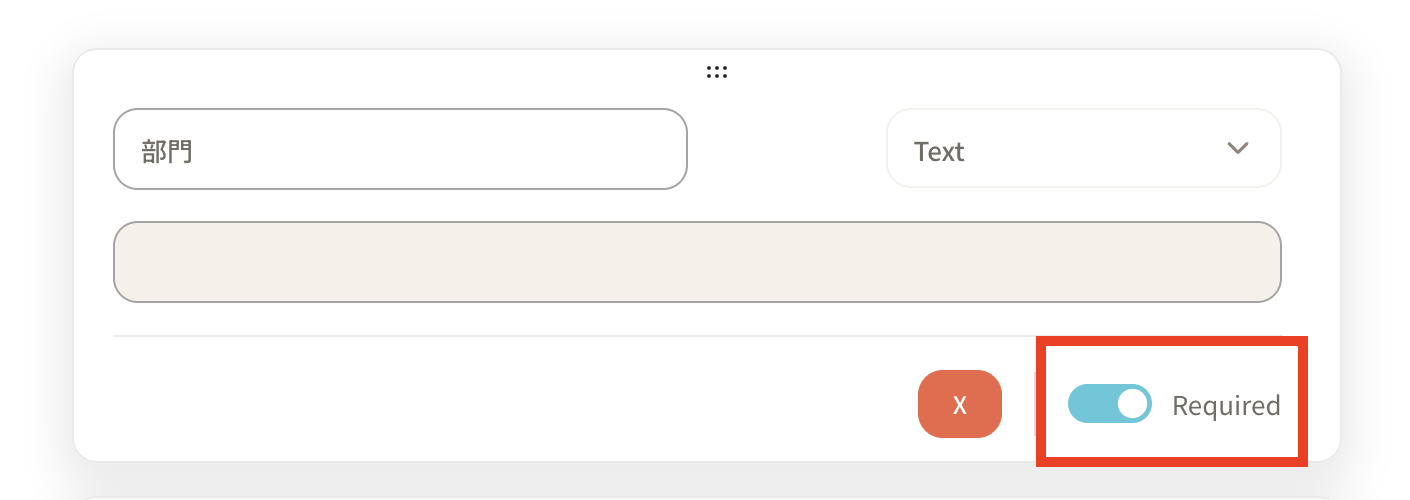Viewport: 1410px width, 500px height.
Task: Click the red X delete button
Action: [959, 404]
